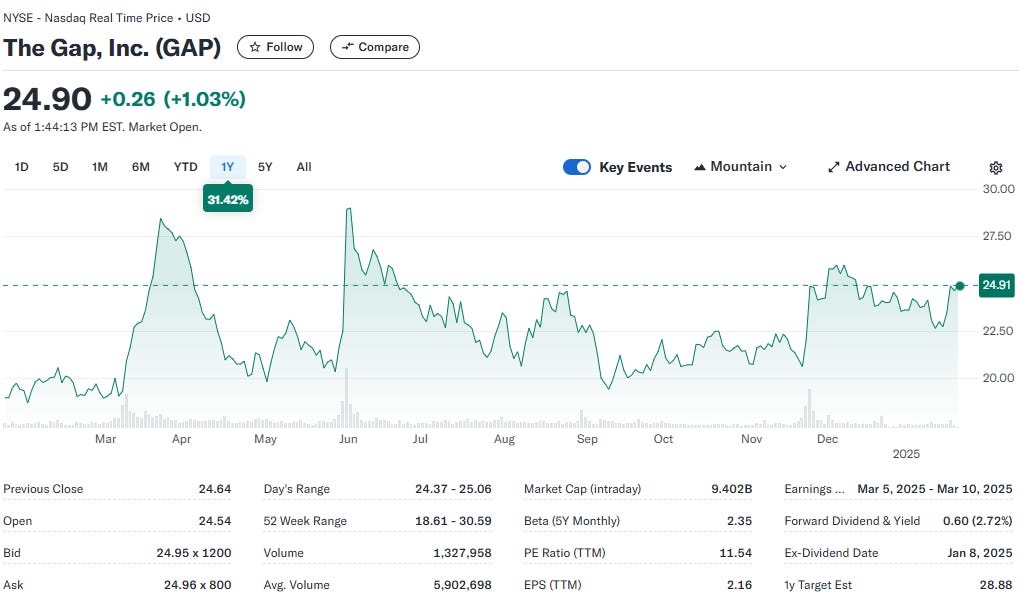Image resolution: width=1026 pixels, height=605 pixels.
Task: Select the 5D time range tab
Action: [60, 167]
